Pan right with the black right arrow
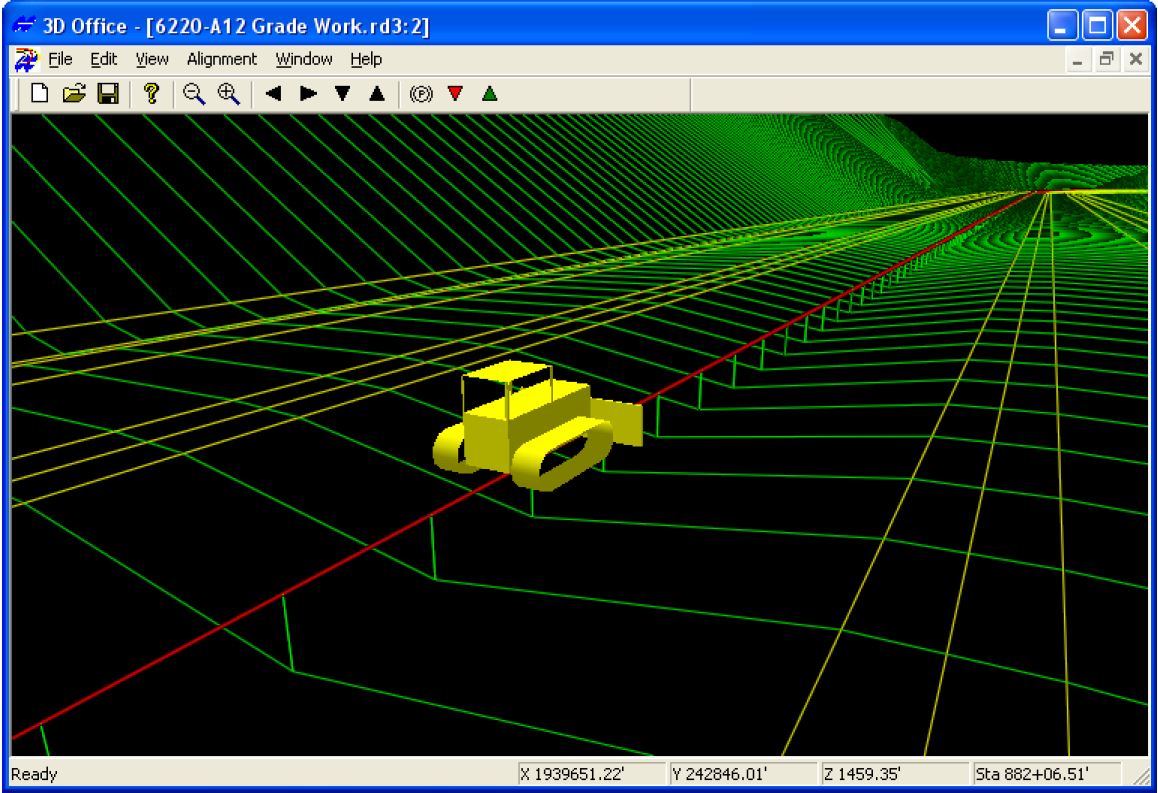The width and height of the screenshot is (1158, 793). pos(308,94)
